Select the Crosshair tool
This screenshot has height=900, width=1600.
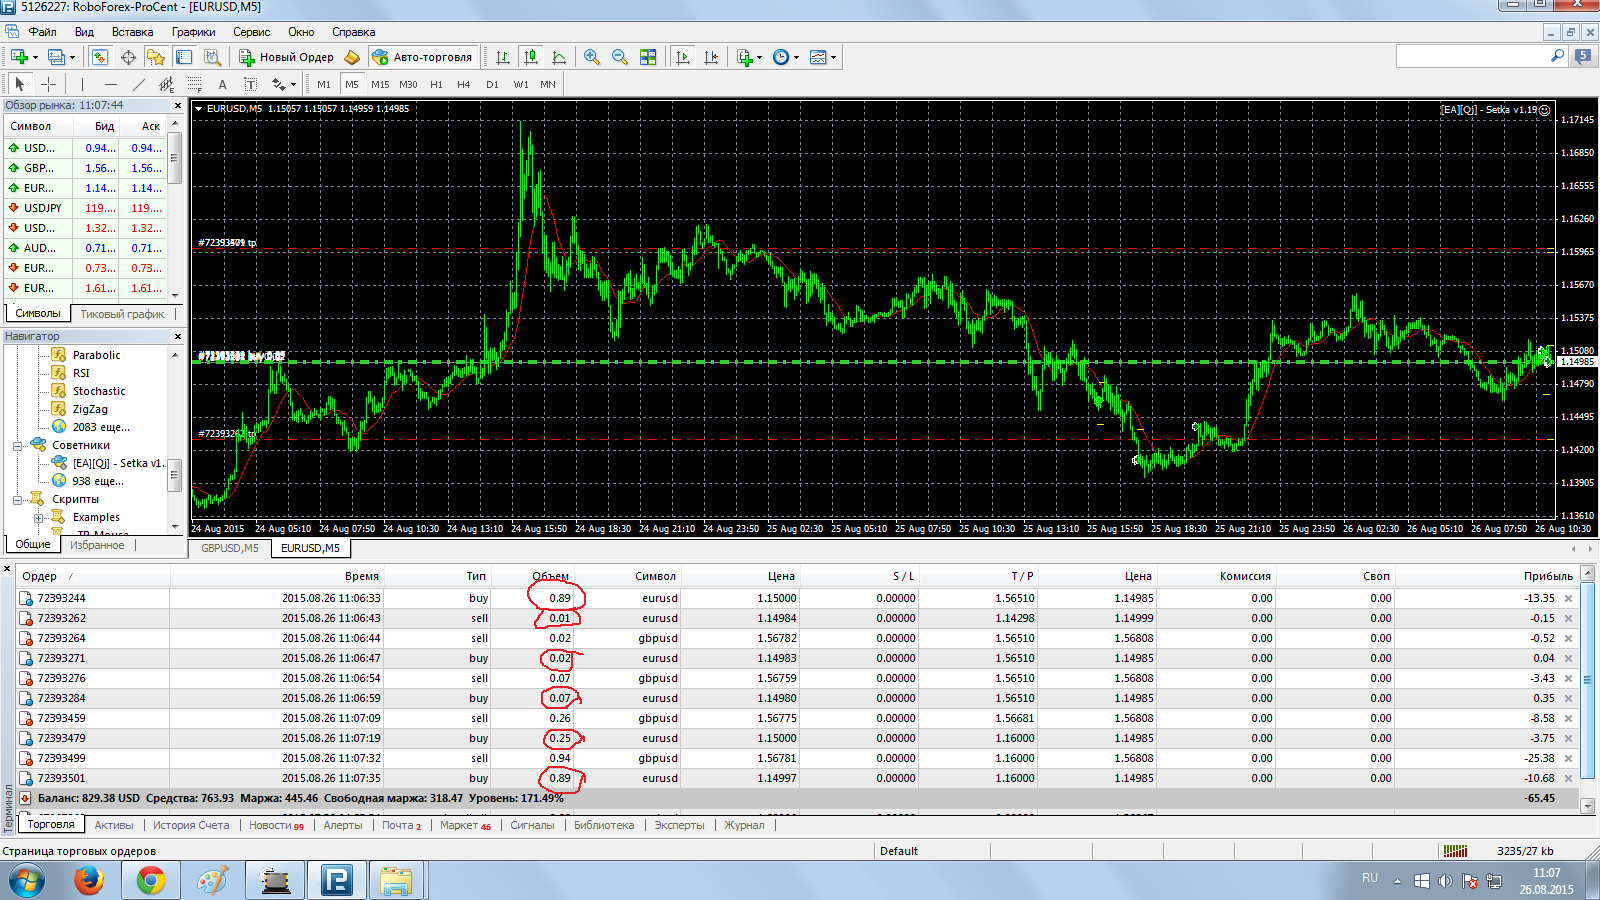(48, 84)
